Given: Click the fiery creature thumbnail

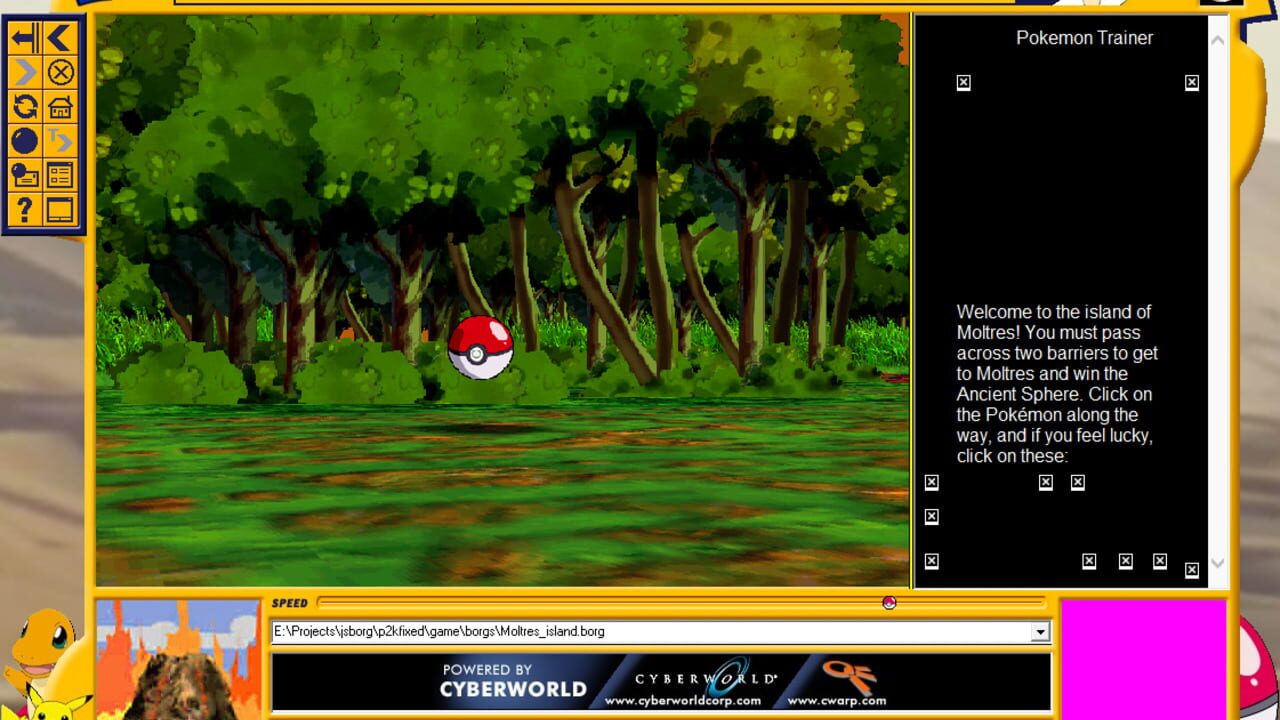Looking at the screenshot, I should coord(179,659).
